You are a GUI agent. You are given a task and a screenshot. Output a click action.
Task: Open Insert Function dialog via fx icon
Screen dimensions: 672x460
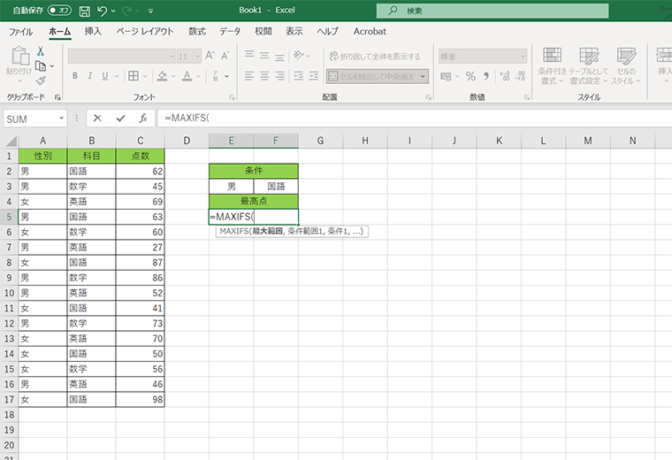click(143, 118)
